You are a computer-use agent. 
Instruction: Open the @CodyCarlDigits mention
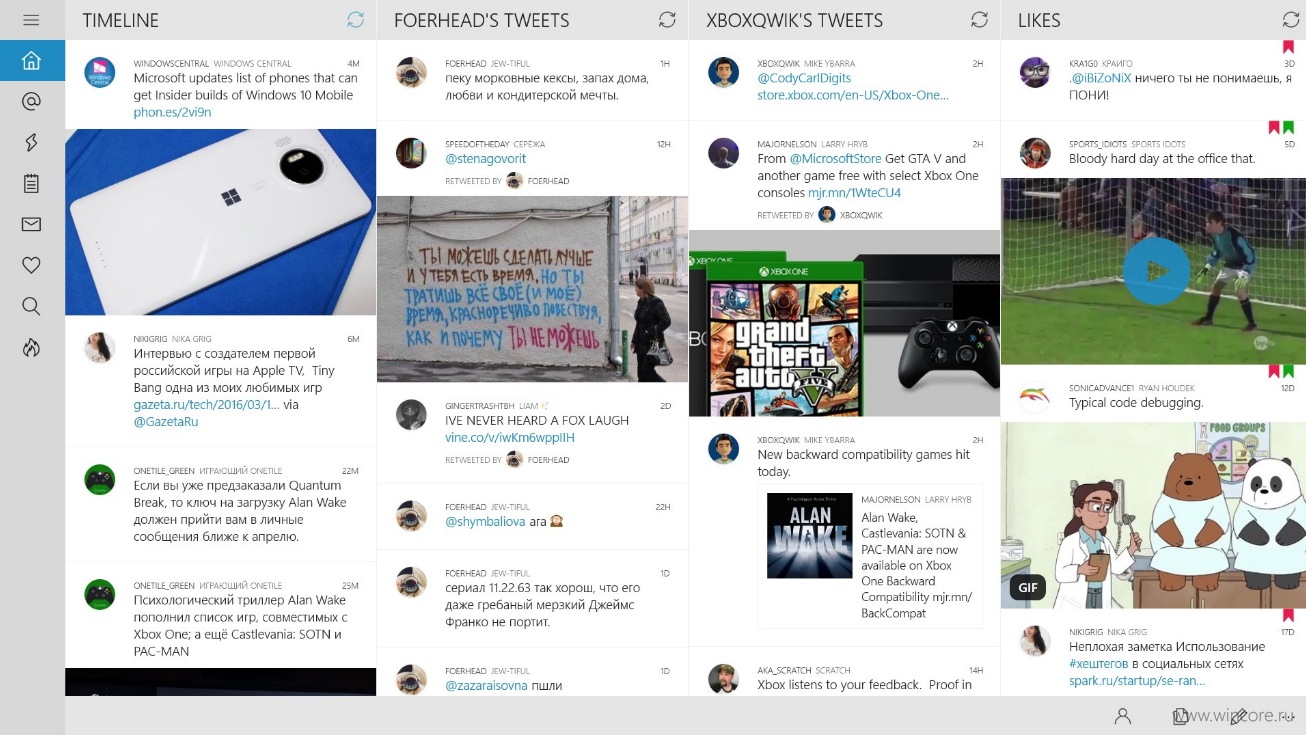(x=804, y=78)
